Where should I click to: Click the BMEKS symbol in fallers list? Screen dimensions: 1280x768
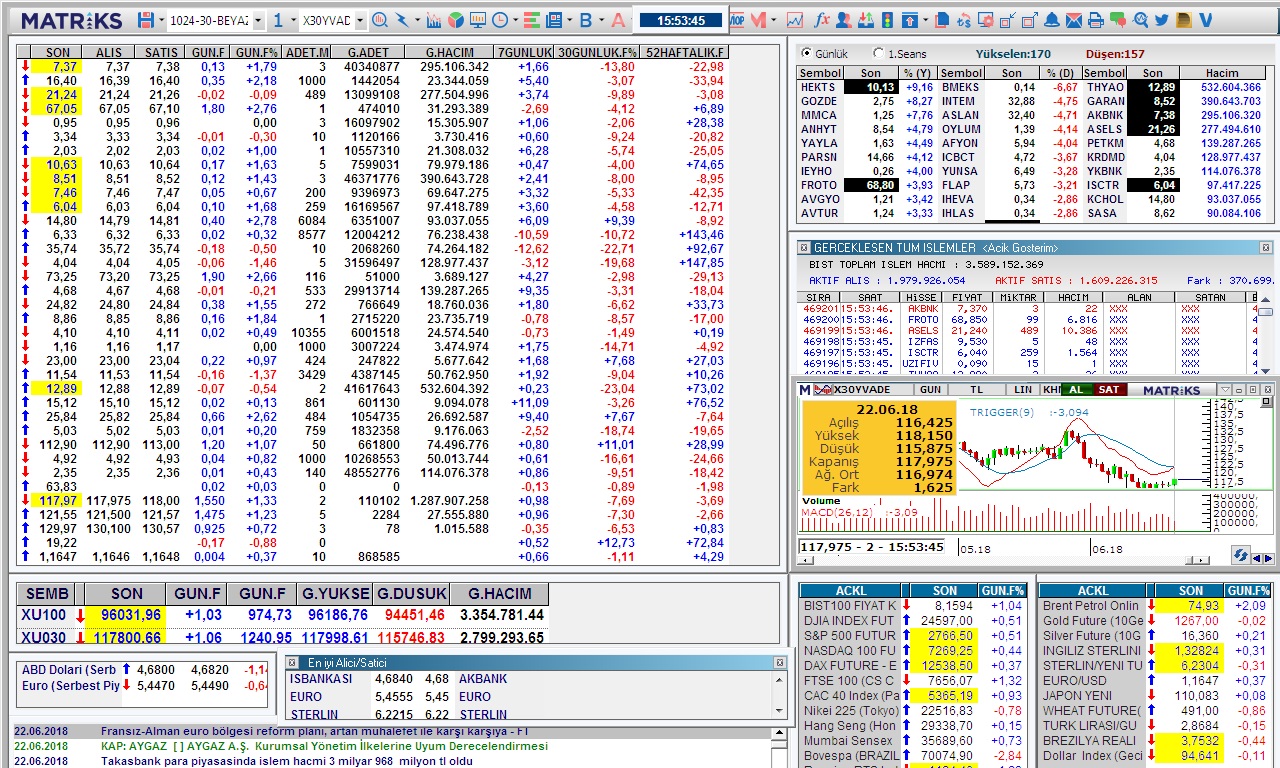click(x=960, y=87)
